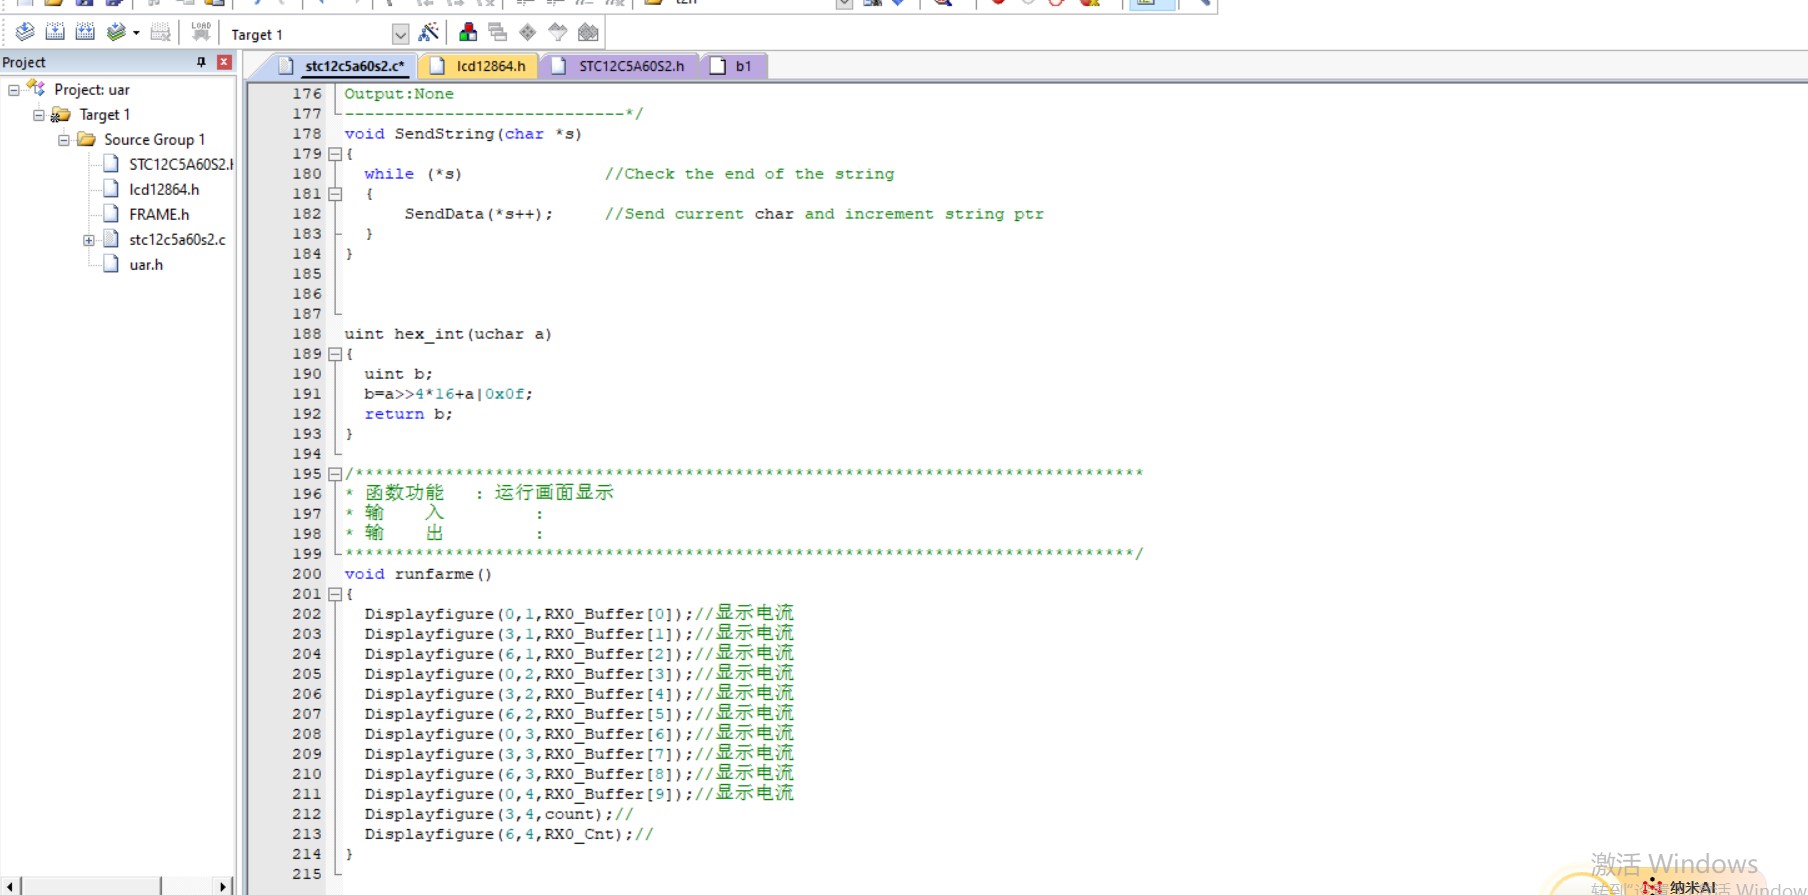Open the Pack Installer icon
Screen dimensions: 1808x895
588,33
